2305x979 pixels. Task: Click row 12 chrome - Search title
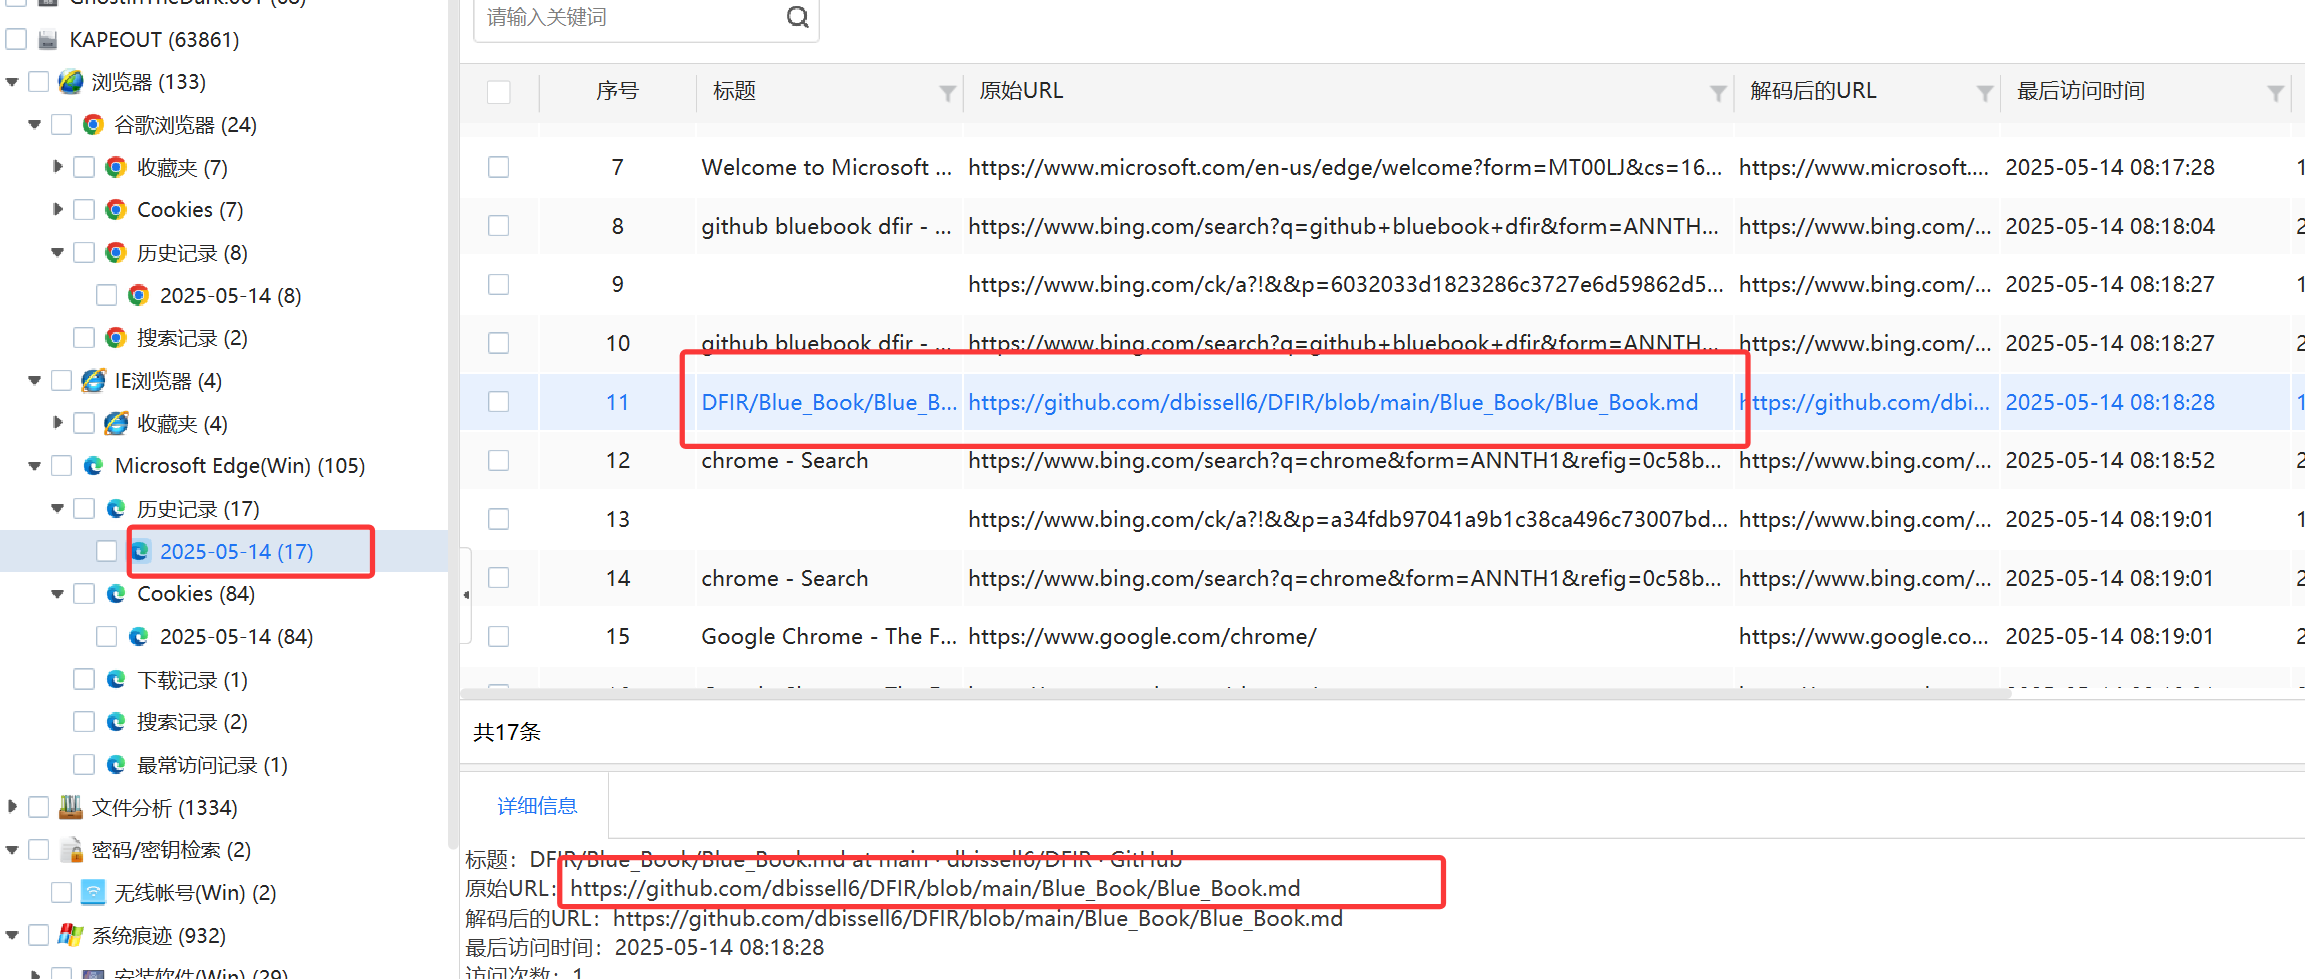point(785,460)
